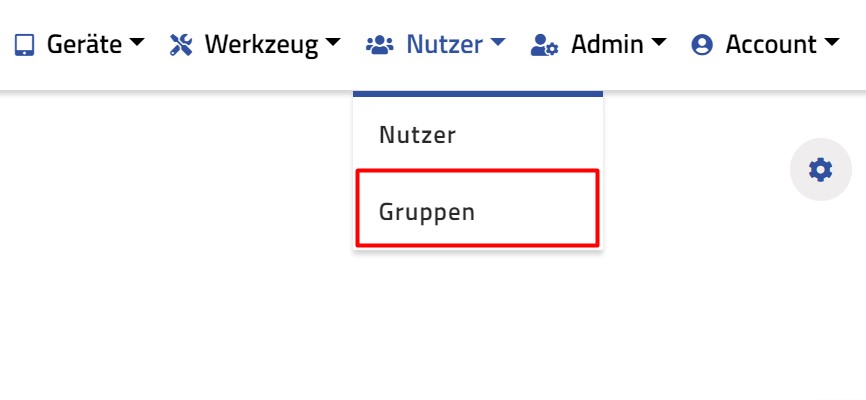Image resolution: width=866 pixels, height=400 pixels.
Task: Click the user-cog icon beside Admin
Action: [x=544, y=44]
